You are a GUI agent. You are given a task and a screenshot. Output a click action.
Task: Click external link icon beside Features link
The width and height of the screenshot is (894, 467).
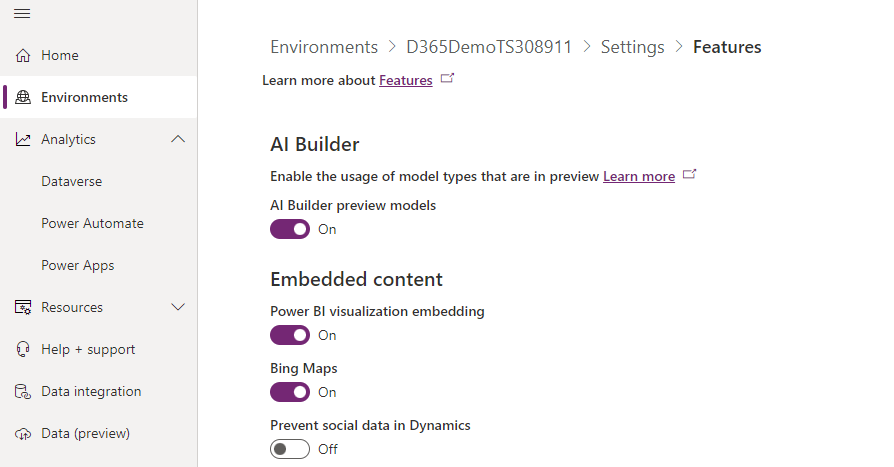pos(448,78)
